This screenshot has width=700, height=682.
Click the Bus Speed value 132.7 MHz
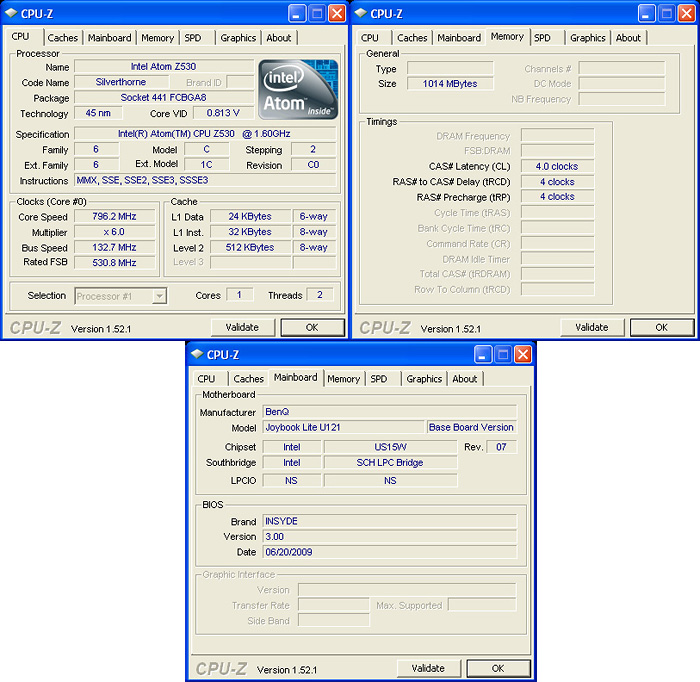click(x=115, y=247)
